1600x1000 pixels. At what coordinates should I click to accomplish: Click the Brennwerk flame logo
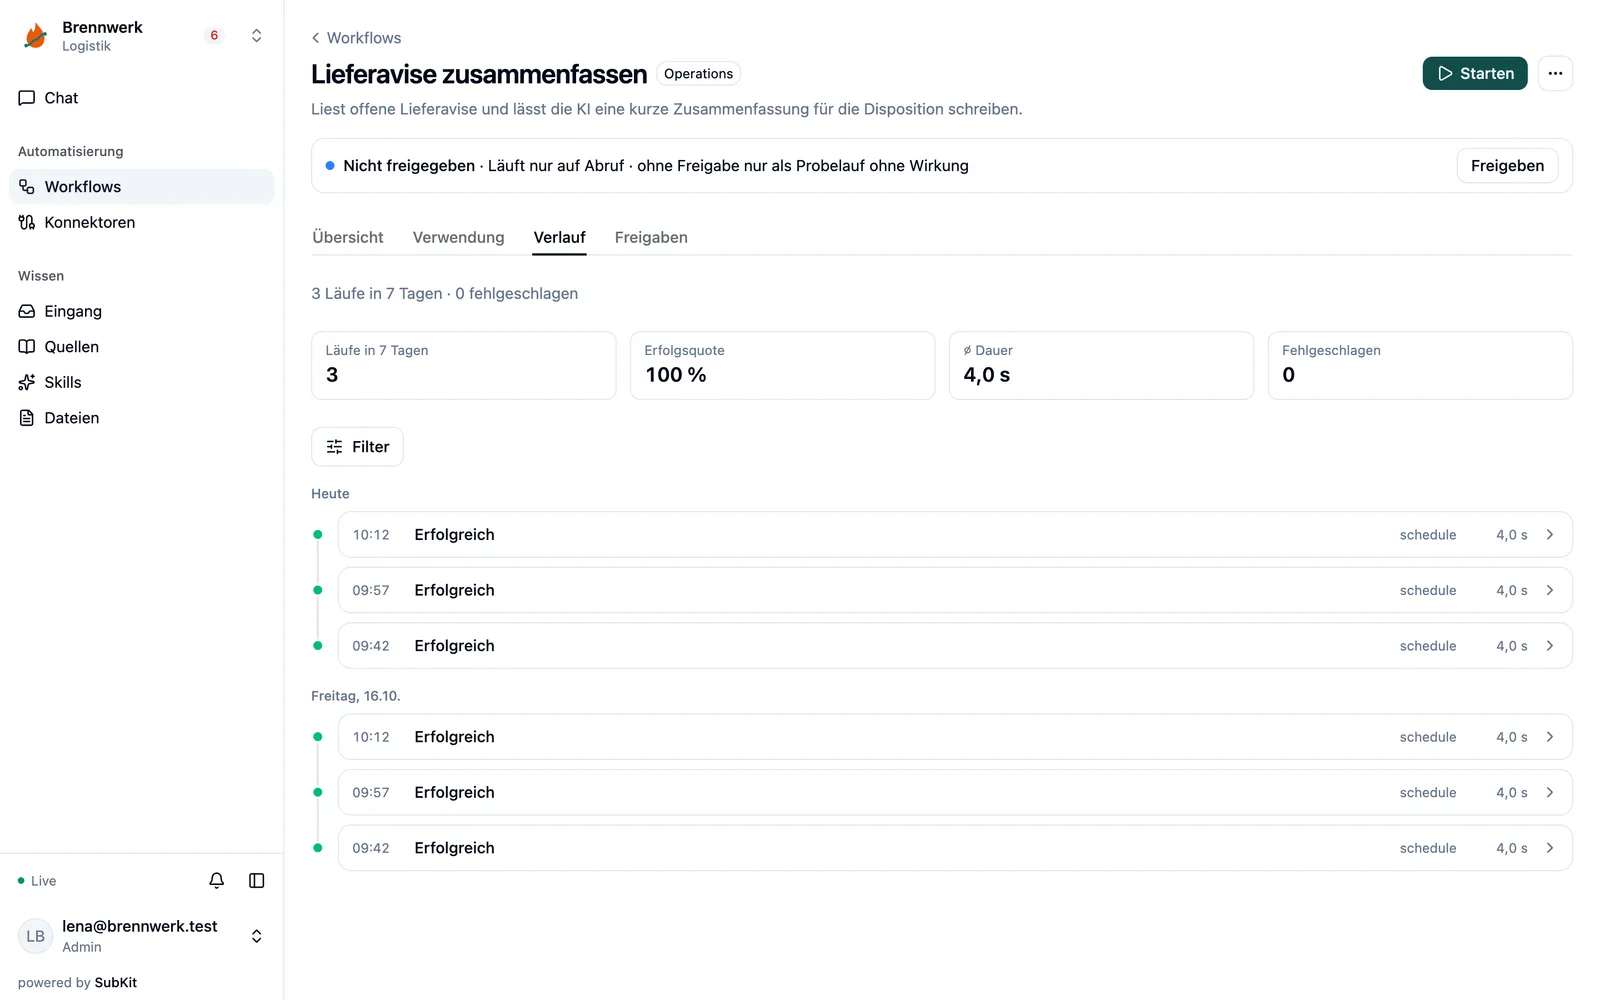coord(36,36)
